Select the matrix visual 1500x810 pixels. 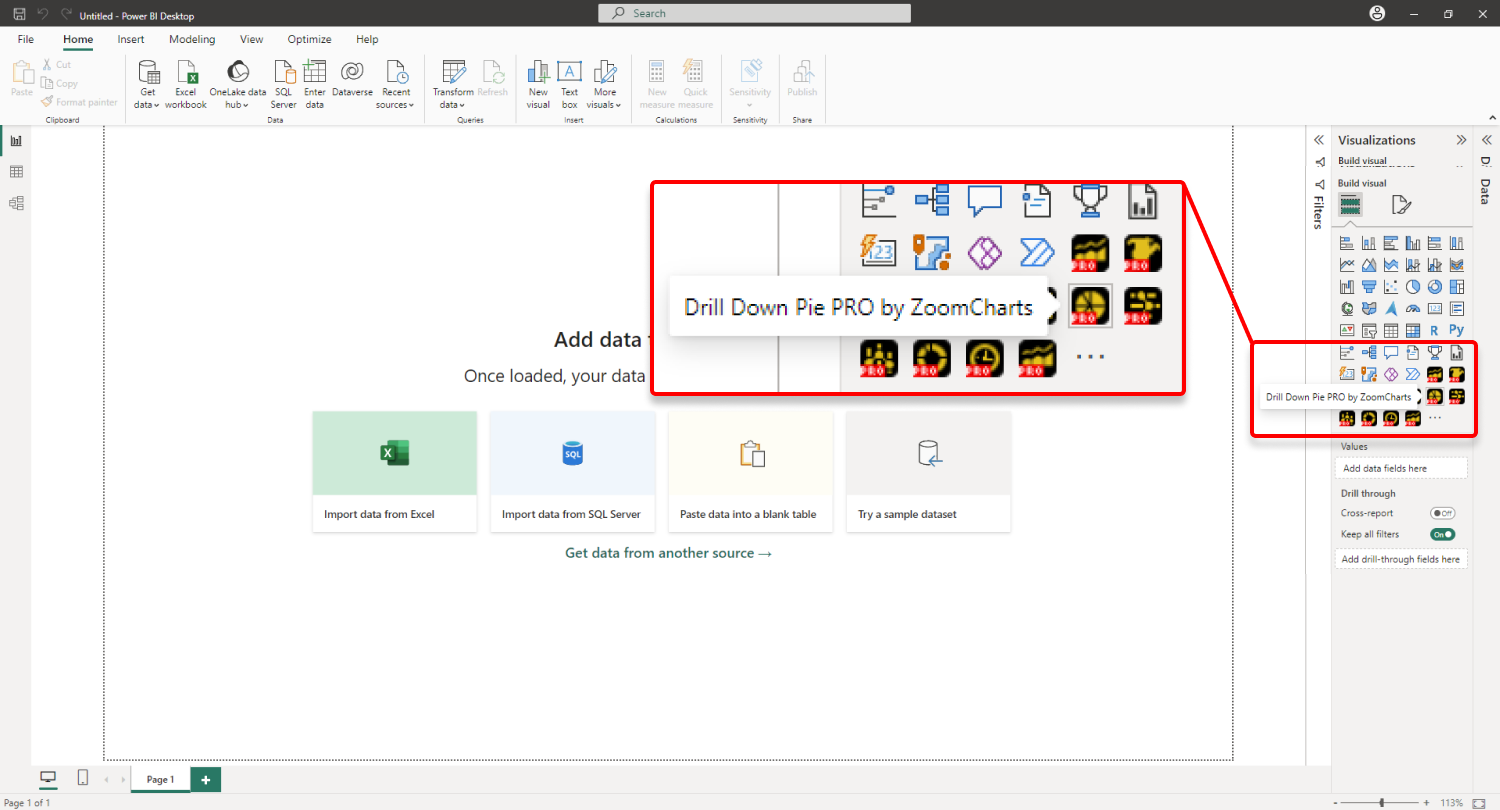(x=1413, y=330)
